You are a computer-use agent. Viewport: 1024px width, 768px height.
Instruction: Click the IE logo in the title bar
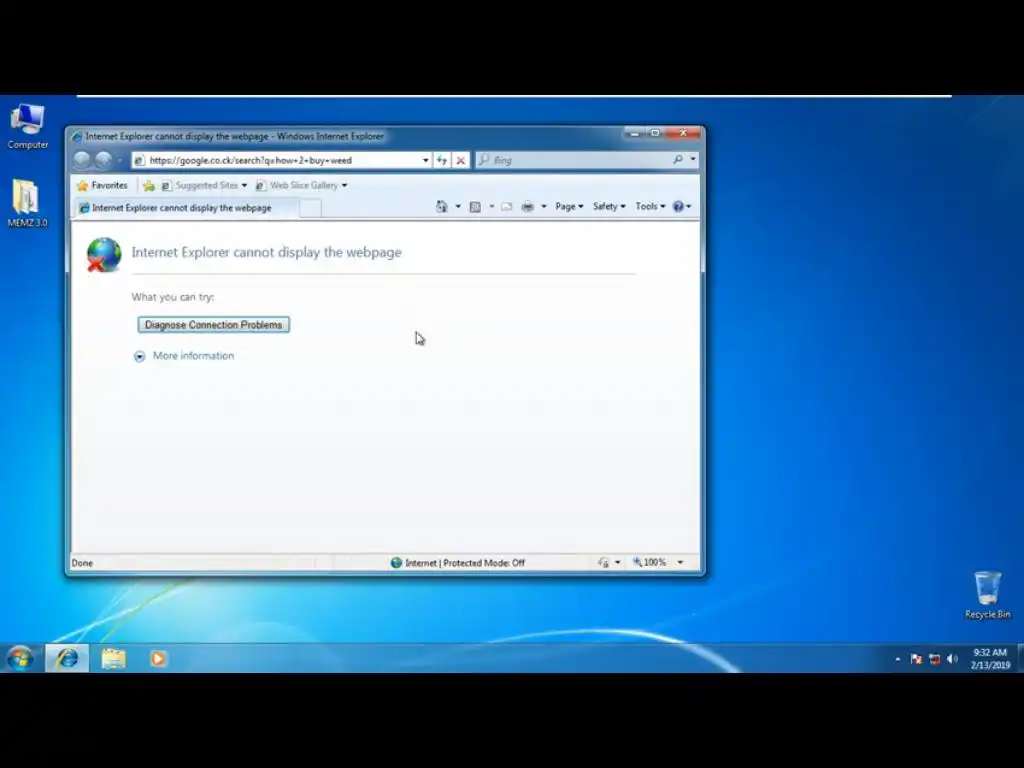click(x=77, y=136)
